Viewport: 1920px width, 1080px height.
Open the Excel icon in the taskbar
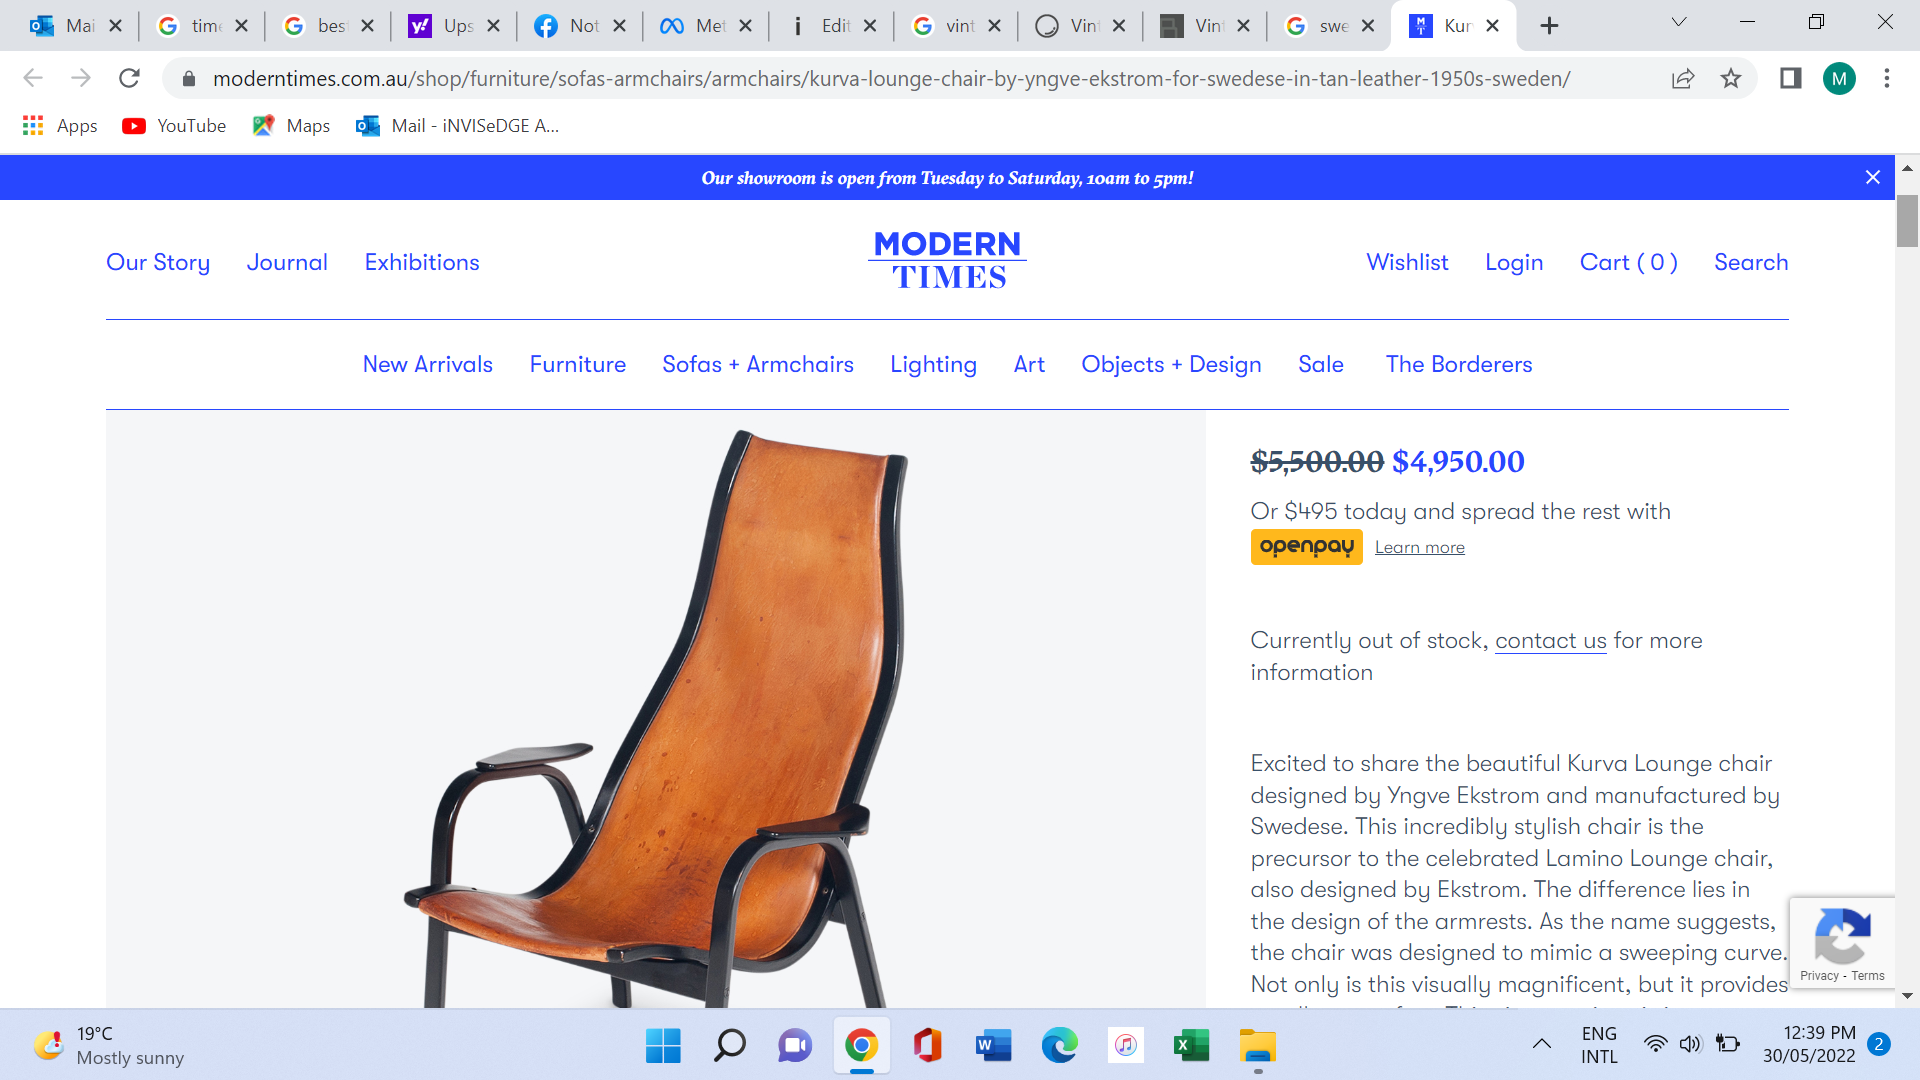(x=1191, y=1046)
